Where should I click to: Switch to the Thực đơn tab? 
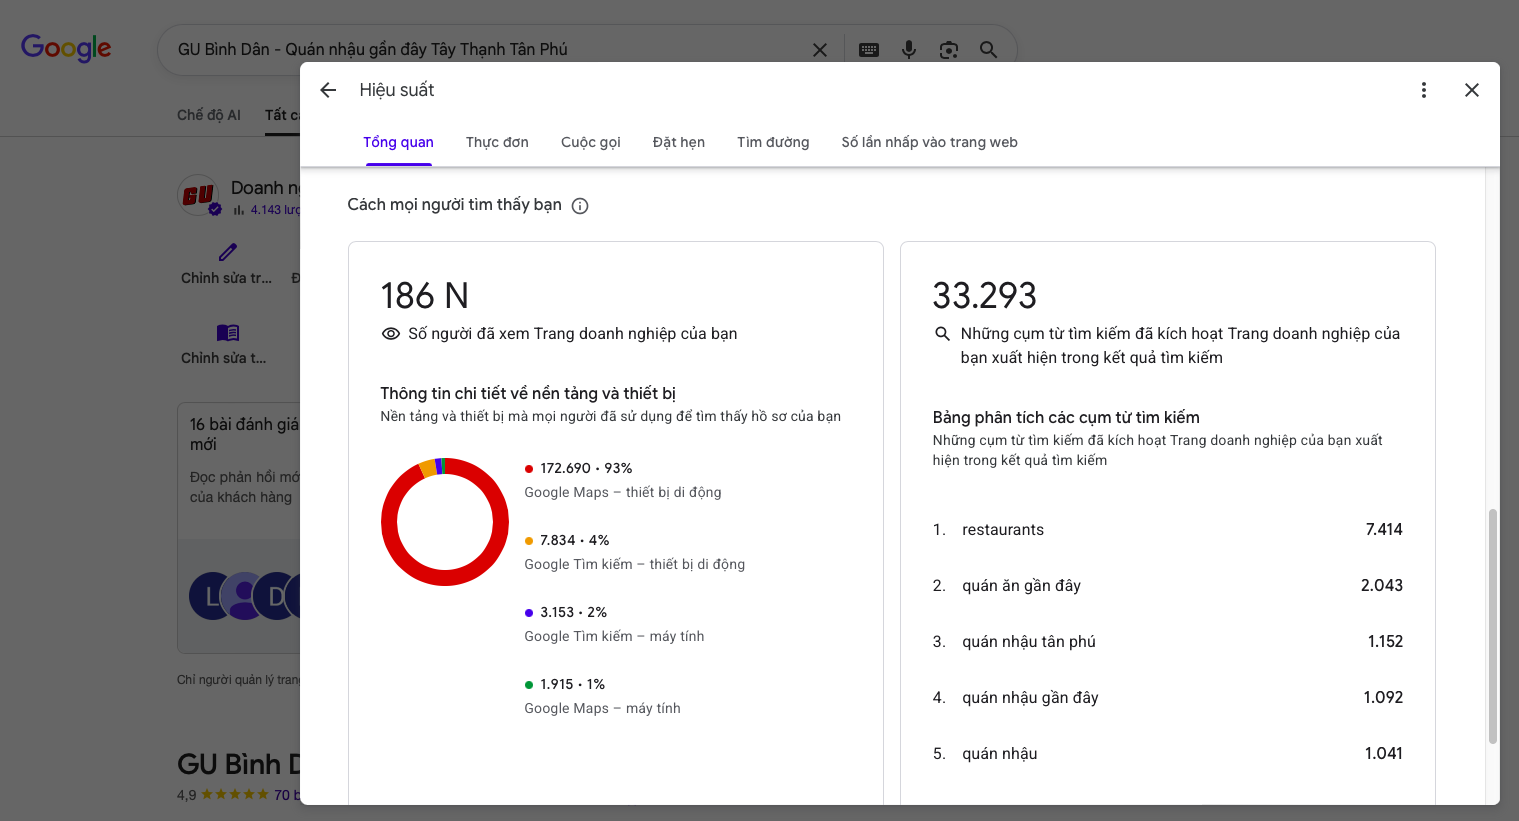497,142
